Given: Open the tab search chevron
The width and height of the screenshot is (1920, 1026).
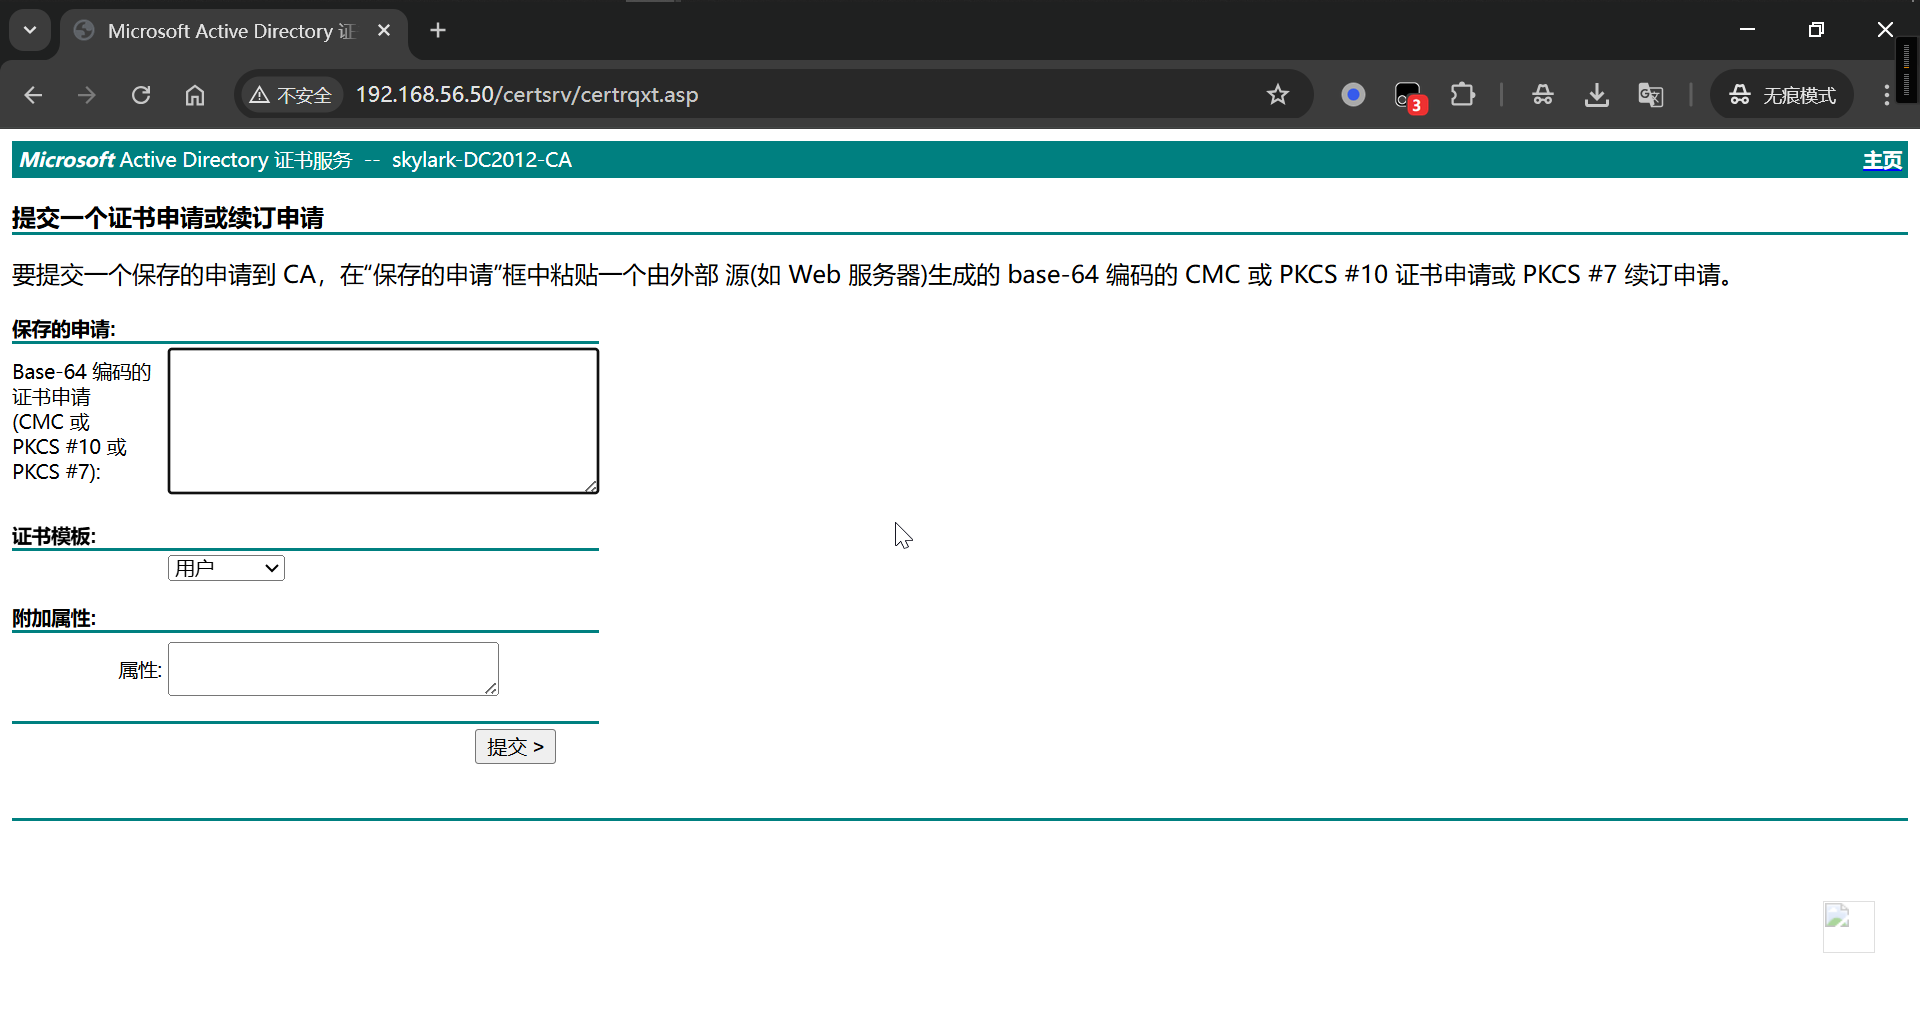Looking at the screenshot, I should (x=30, y=30).
